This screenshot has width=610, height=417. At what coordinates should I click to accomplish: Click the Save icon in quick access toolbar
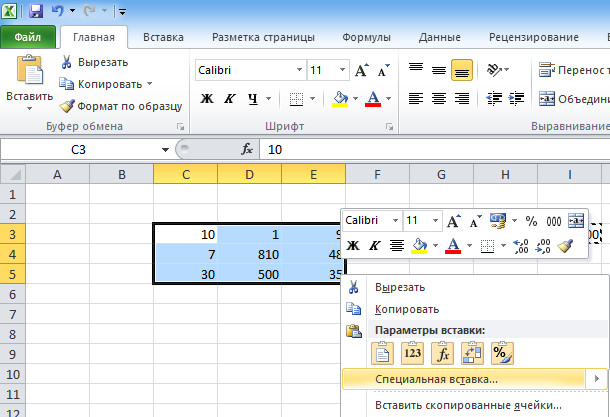click(x=36, y=11)
